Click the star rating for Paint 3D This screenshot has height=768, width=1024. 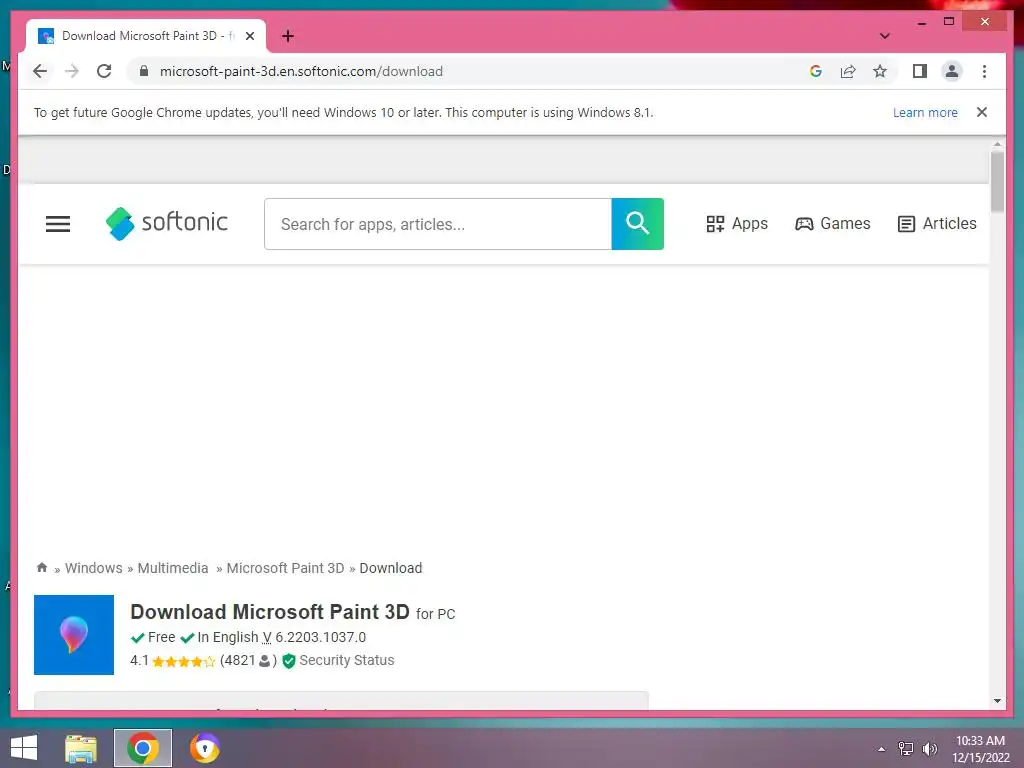click(184, 661)
